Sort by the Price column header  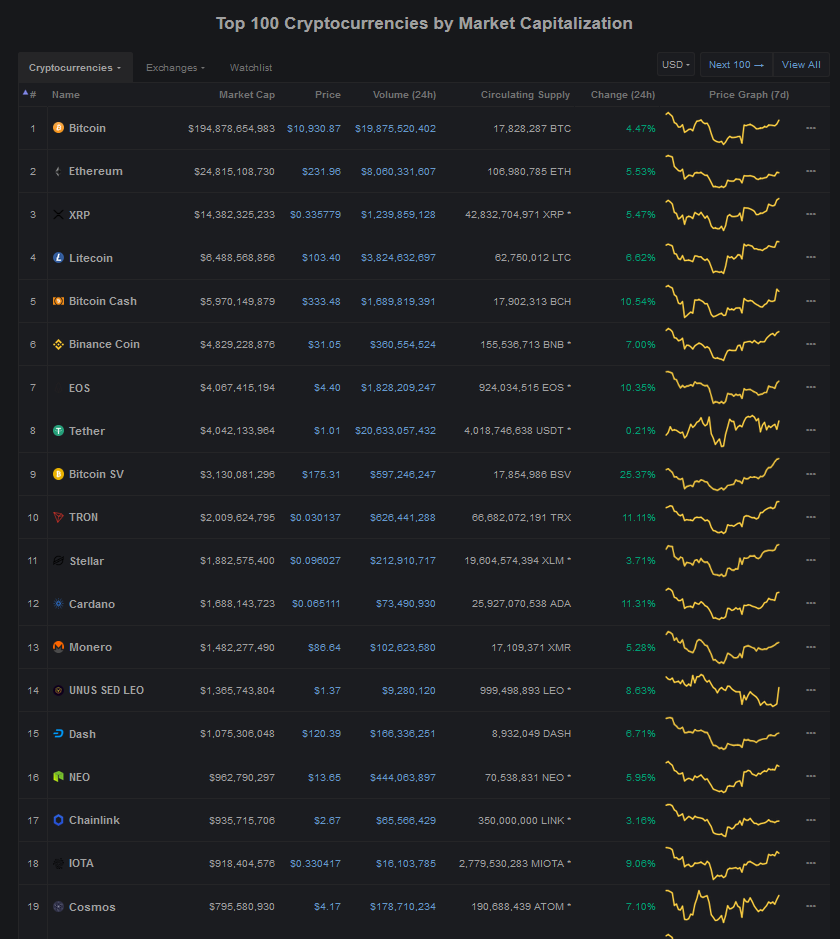coord(327,95)
